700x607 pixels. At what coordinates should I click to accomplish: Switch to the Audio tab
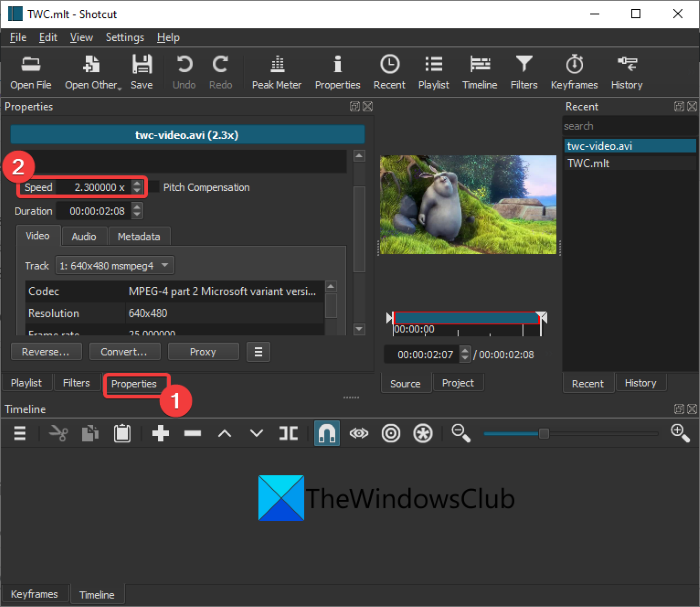[84, 237]
